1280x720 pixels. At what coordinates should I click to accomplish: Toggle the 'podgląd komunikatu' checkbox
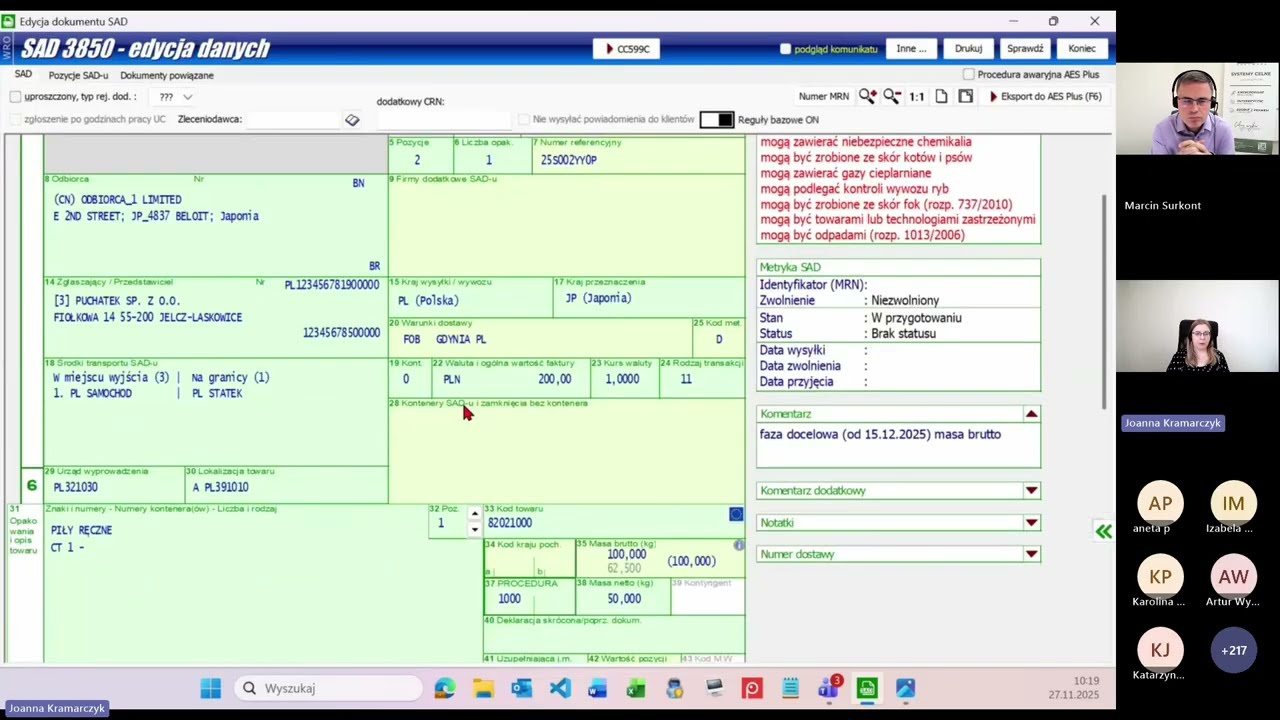[785, 48]
